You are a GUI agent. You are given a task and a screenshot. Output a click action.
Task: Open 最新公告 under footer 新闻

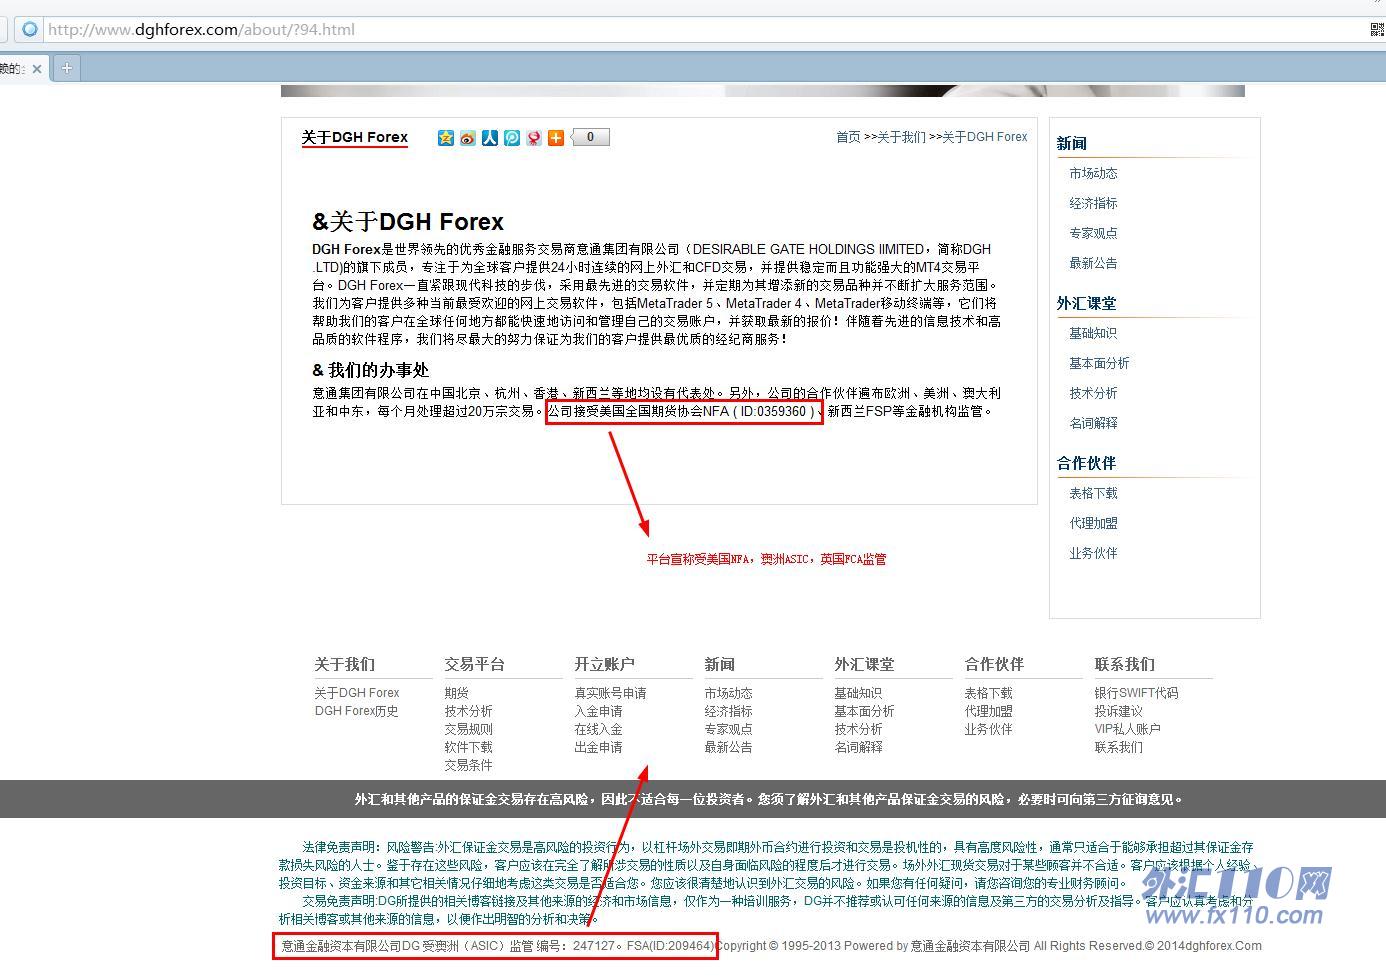click(729, 747)
